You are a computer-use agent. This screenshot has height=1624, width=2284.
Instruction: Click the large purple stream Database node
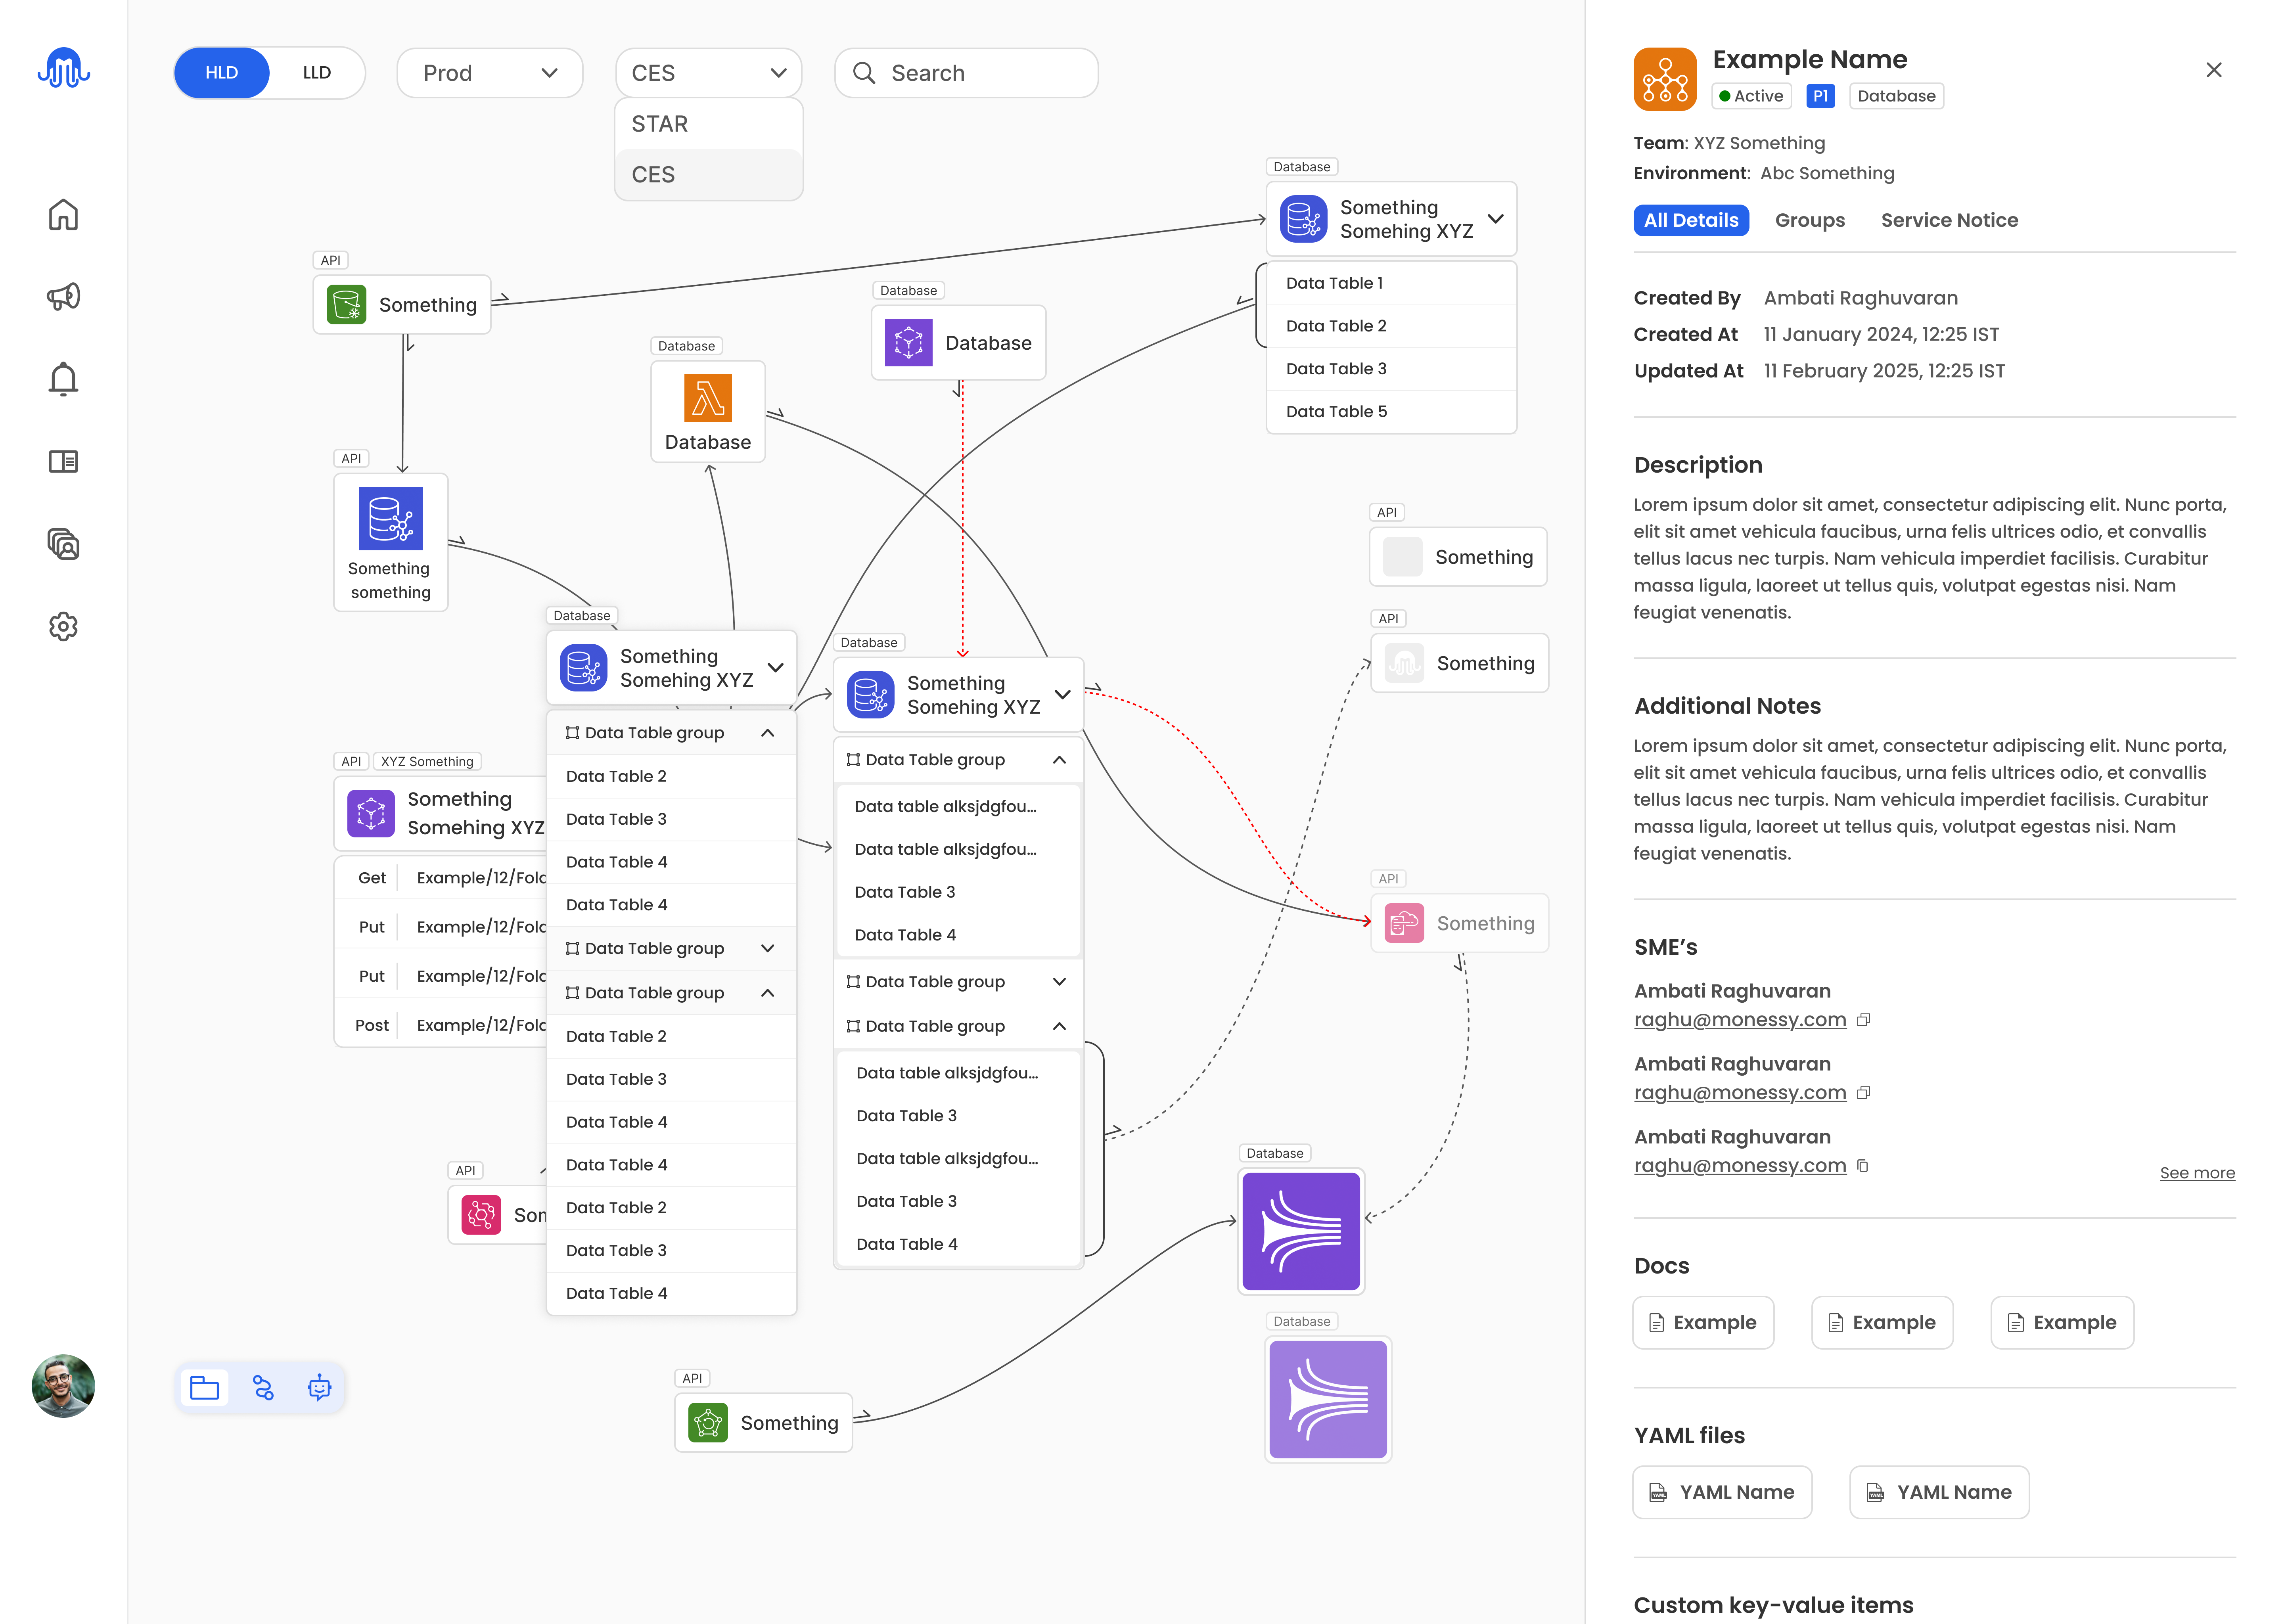[1301, 1231]
